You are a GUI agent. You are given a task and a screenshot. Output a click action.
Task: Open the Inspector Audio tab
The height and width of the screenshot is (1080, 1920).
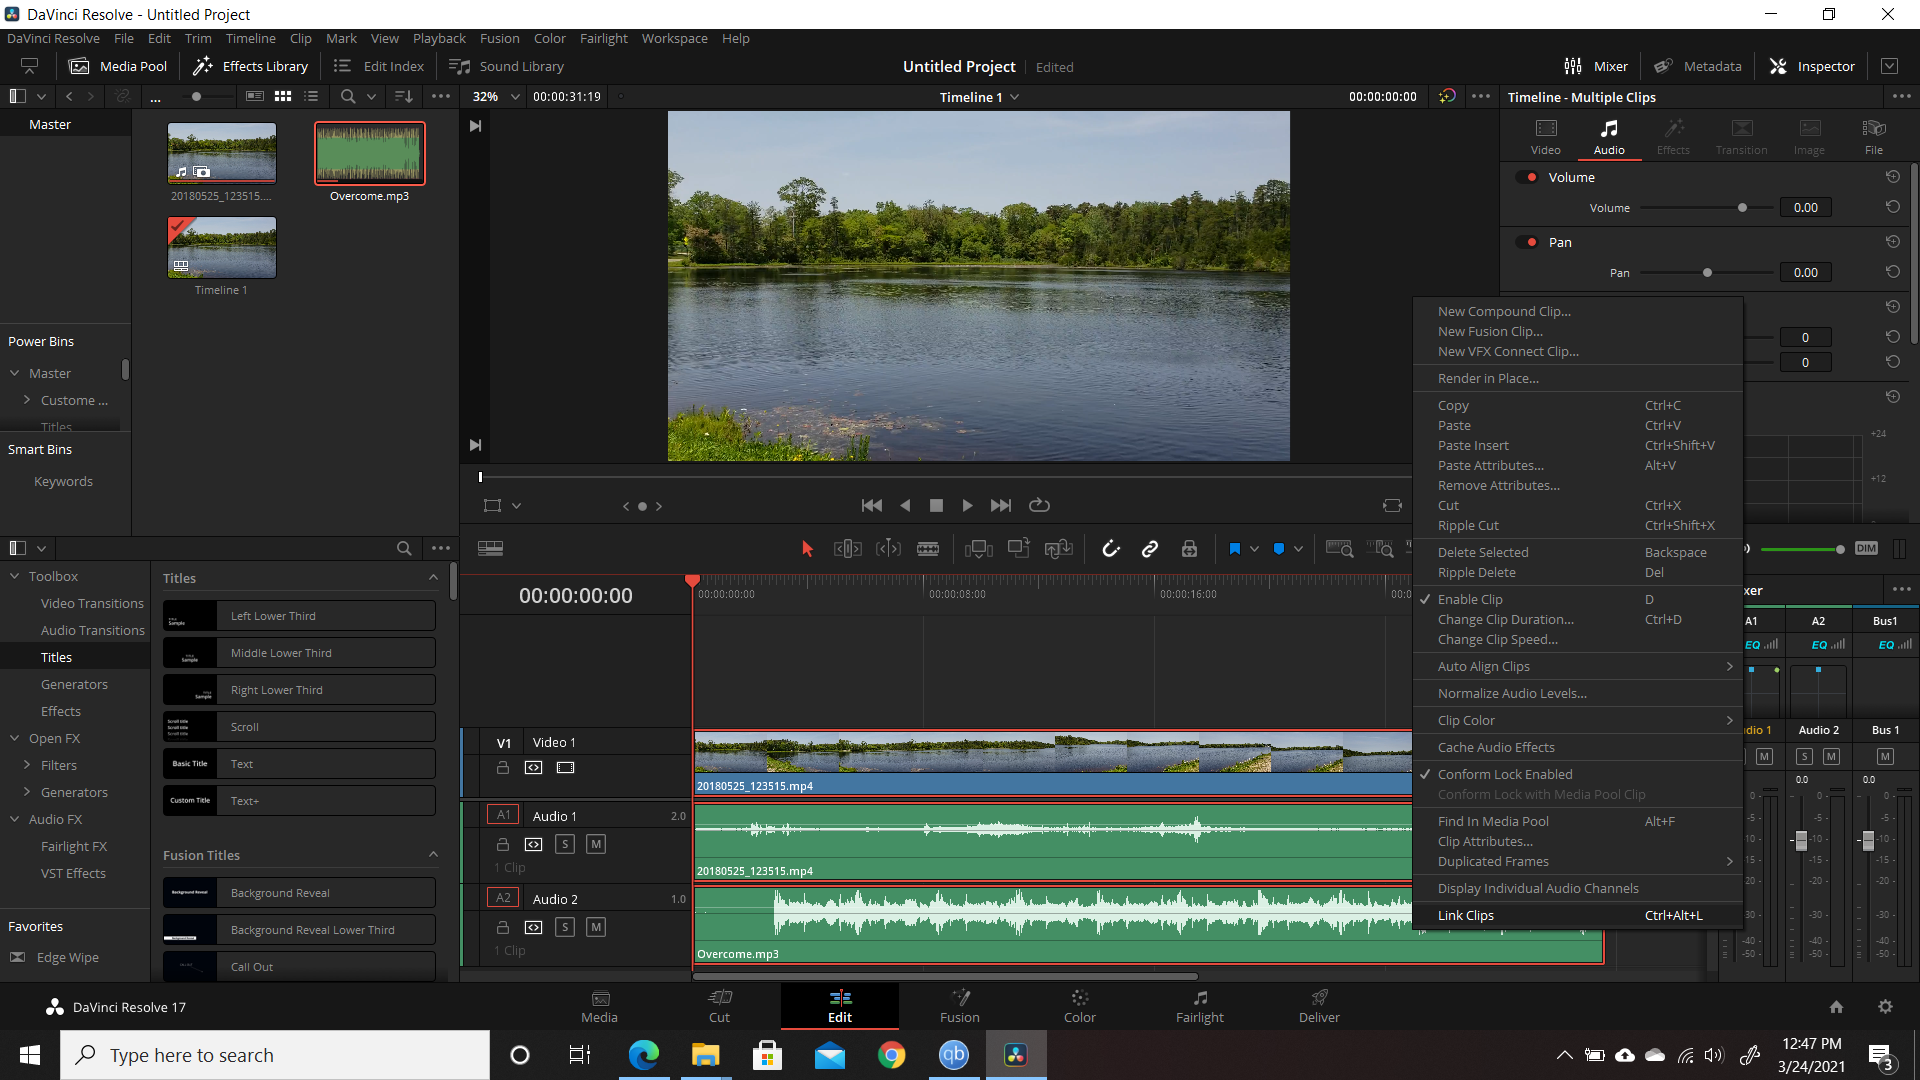(1609, 137)
